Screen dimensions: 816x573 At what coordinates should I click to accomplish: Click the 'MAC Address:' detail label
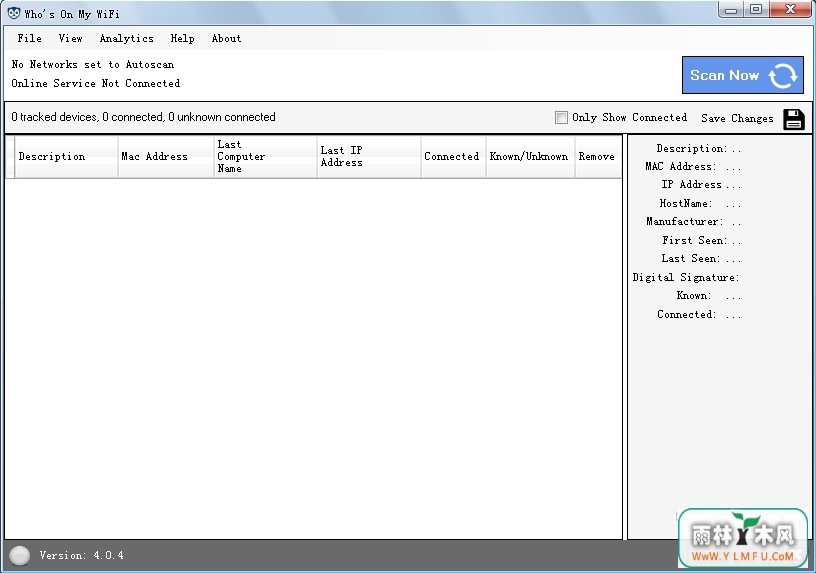[680, 167]
